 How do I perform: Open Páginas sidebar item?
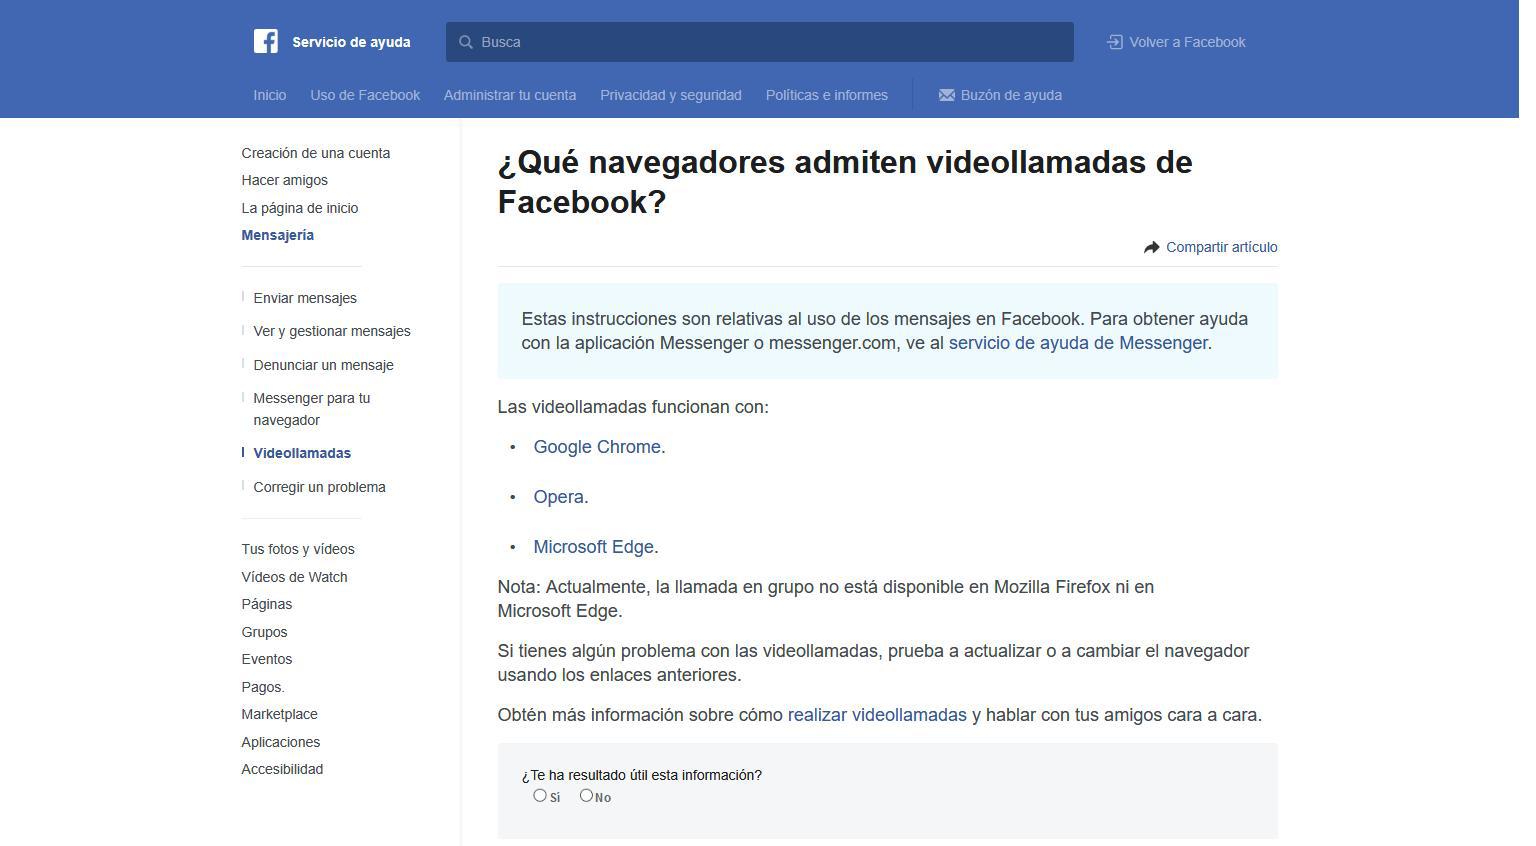coord(267,604)
